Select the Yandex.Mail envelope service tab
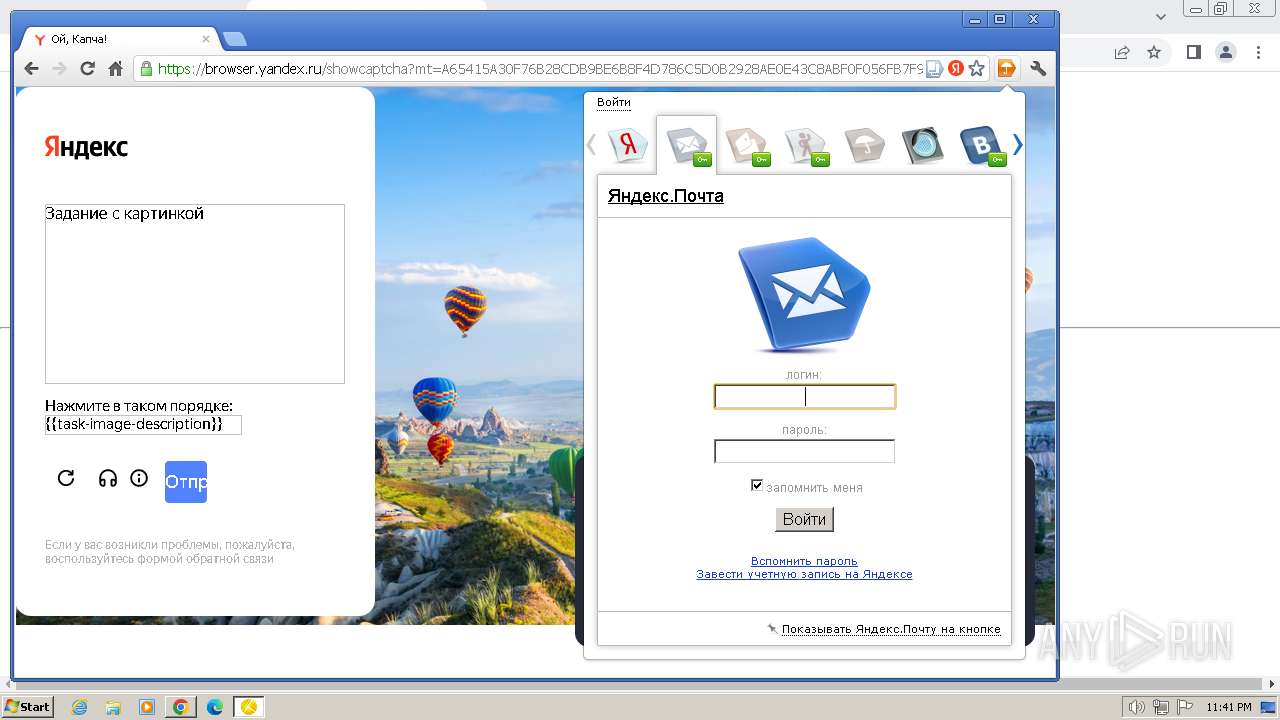This screenshot has height=720, width=1280. [x=687, y=146]
